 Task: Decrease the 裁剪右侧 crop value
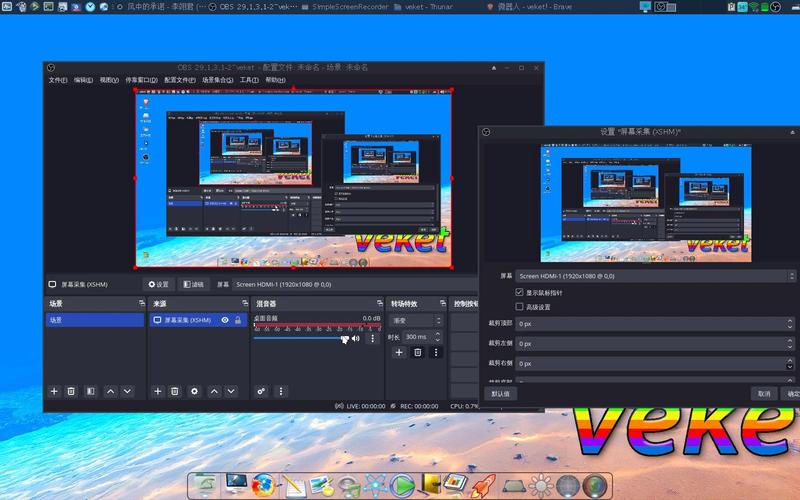coord(790,366)
